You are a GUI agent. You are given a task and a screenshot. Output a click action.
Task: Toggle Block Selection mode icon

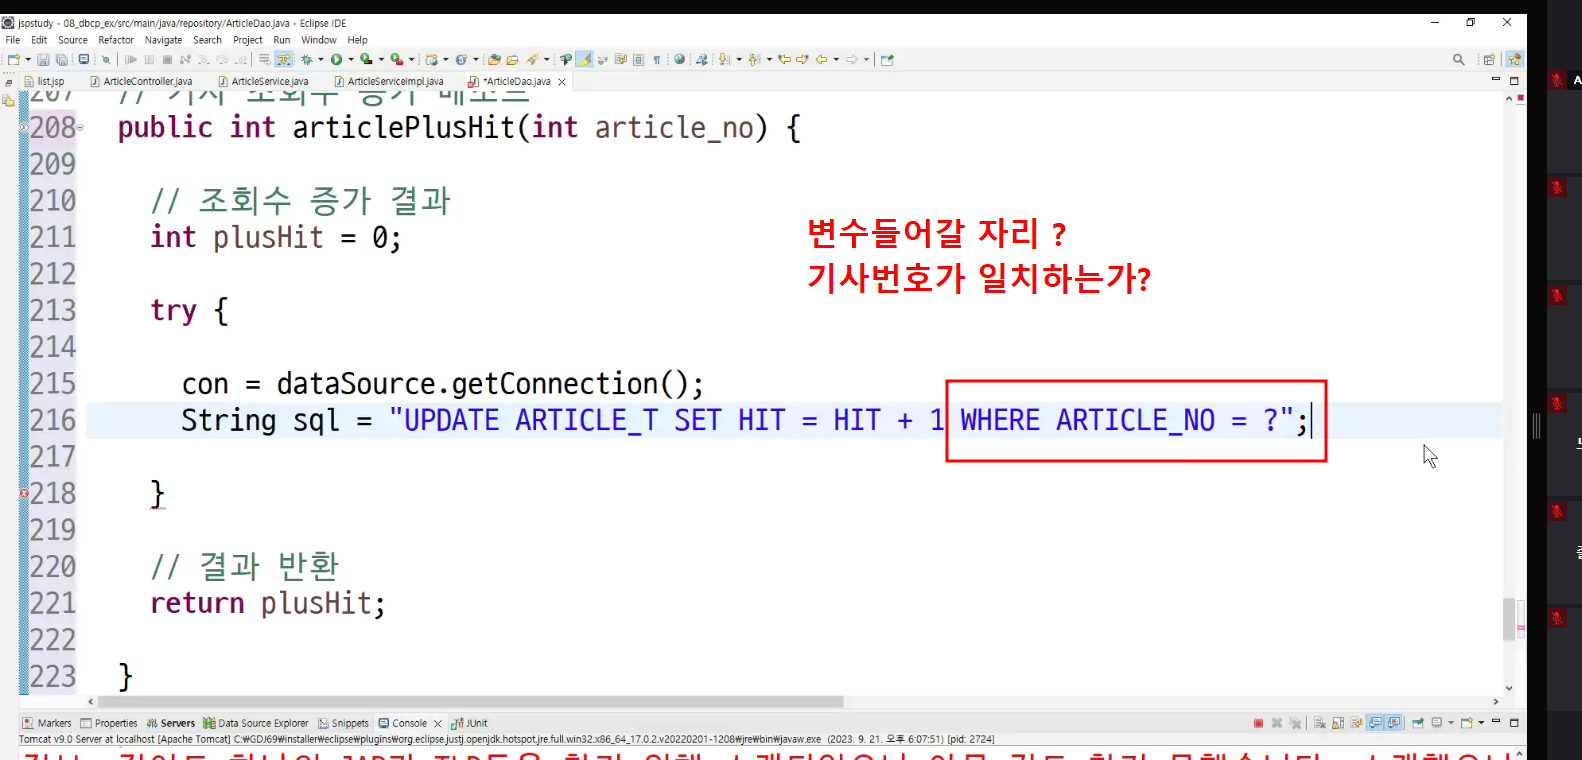(639, 60)
